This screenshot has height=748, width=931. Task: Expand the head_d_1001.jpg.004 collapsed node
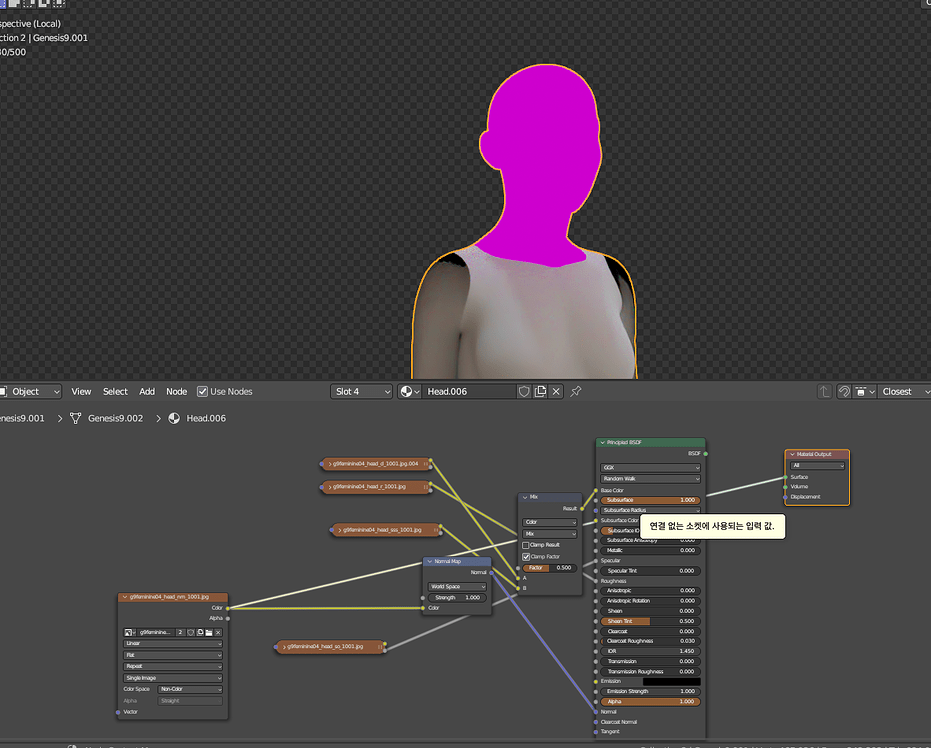[x=330, y=464]
